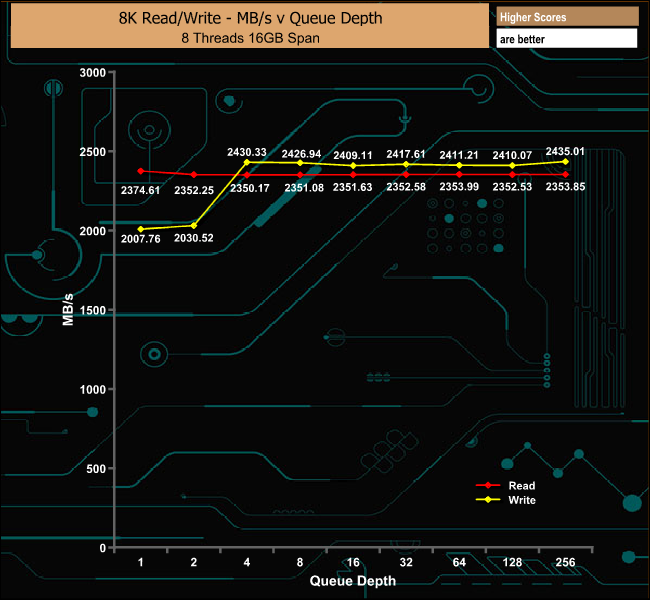The image size is (650, 600).
Task: Select the Read legend label
Action: pyautogui.click(x=521, y=486)
